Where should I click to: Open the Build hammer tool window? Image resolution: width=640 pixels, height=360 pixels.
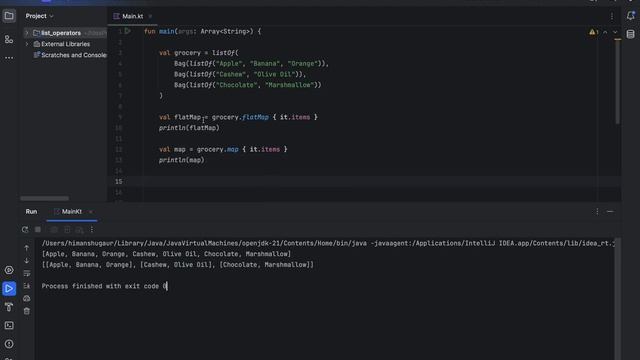click(9, 307)
